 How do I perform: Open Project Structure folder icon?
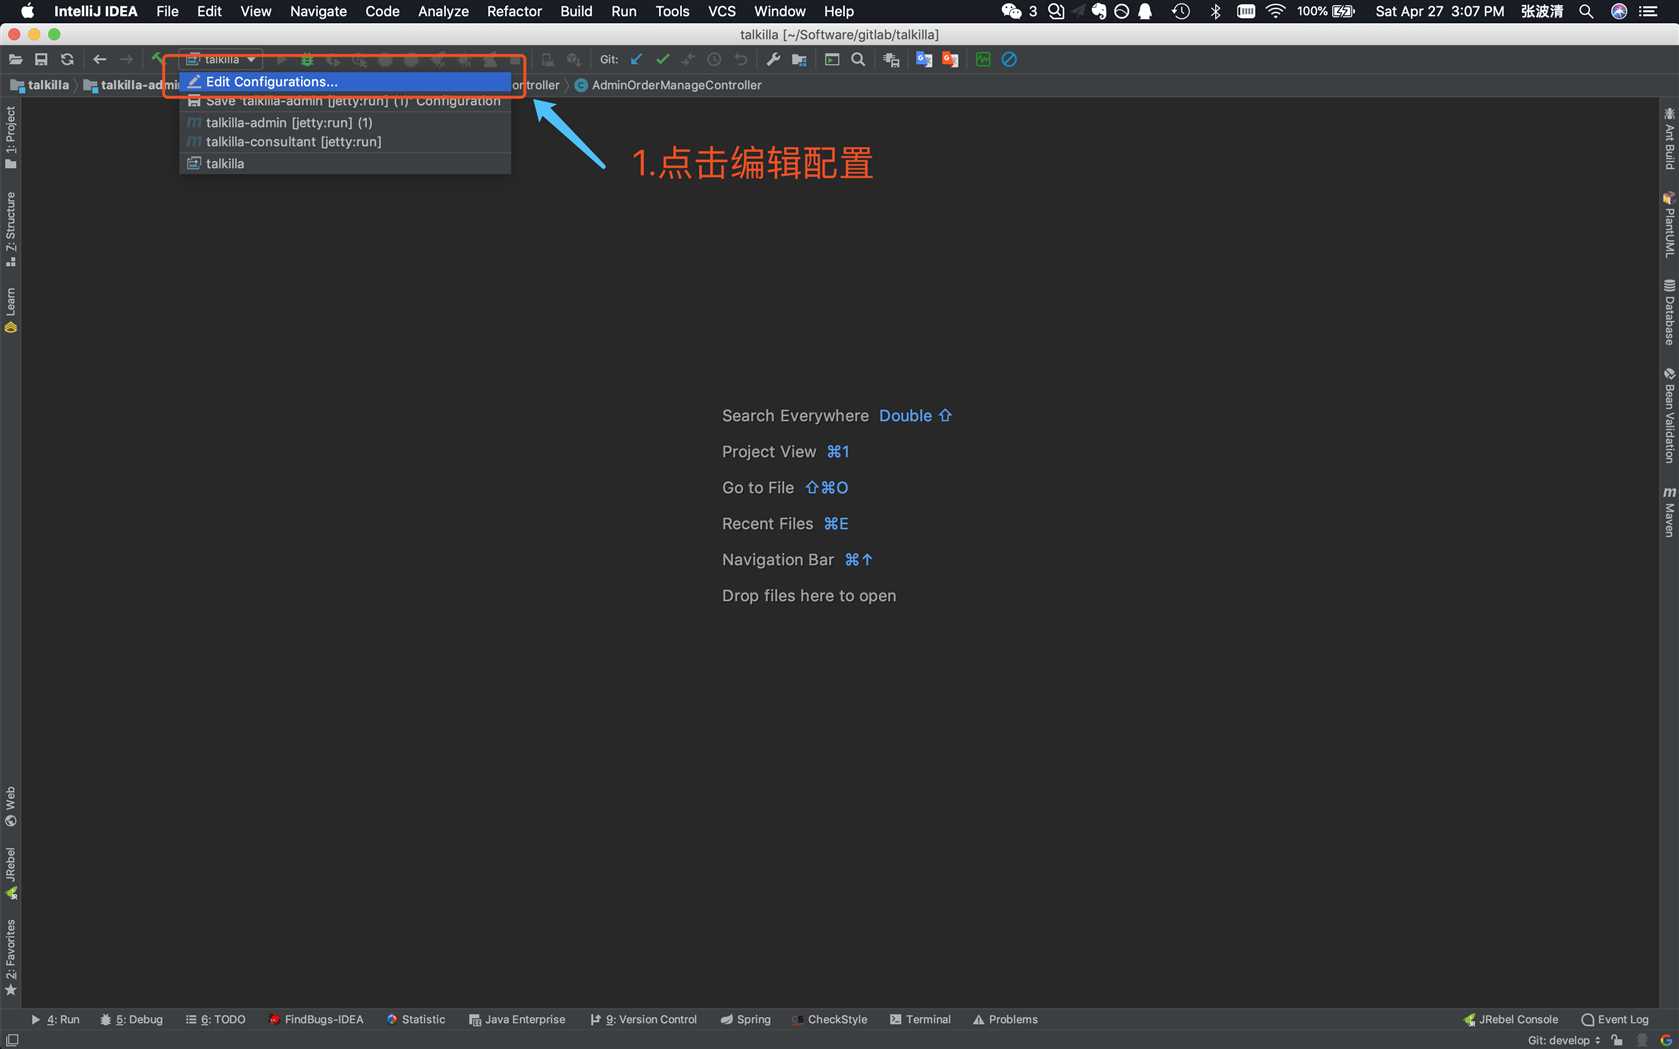tap(799, 60)
